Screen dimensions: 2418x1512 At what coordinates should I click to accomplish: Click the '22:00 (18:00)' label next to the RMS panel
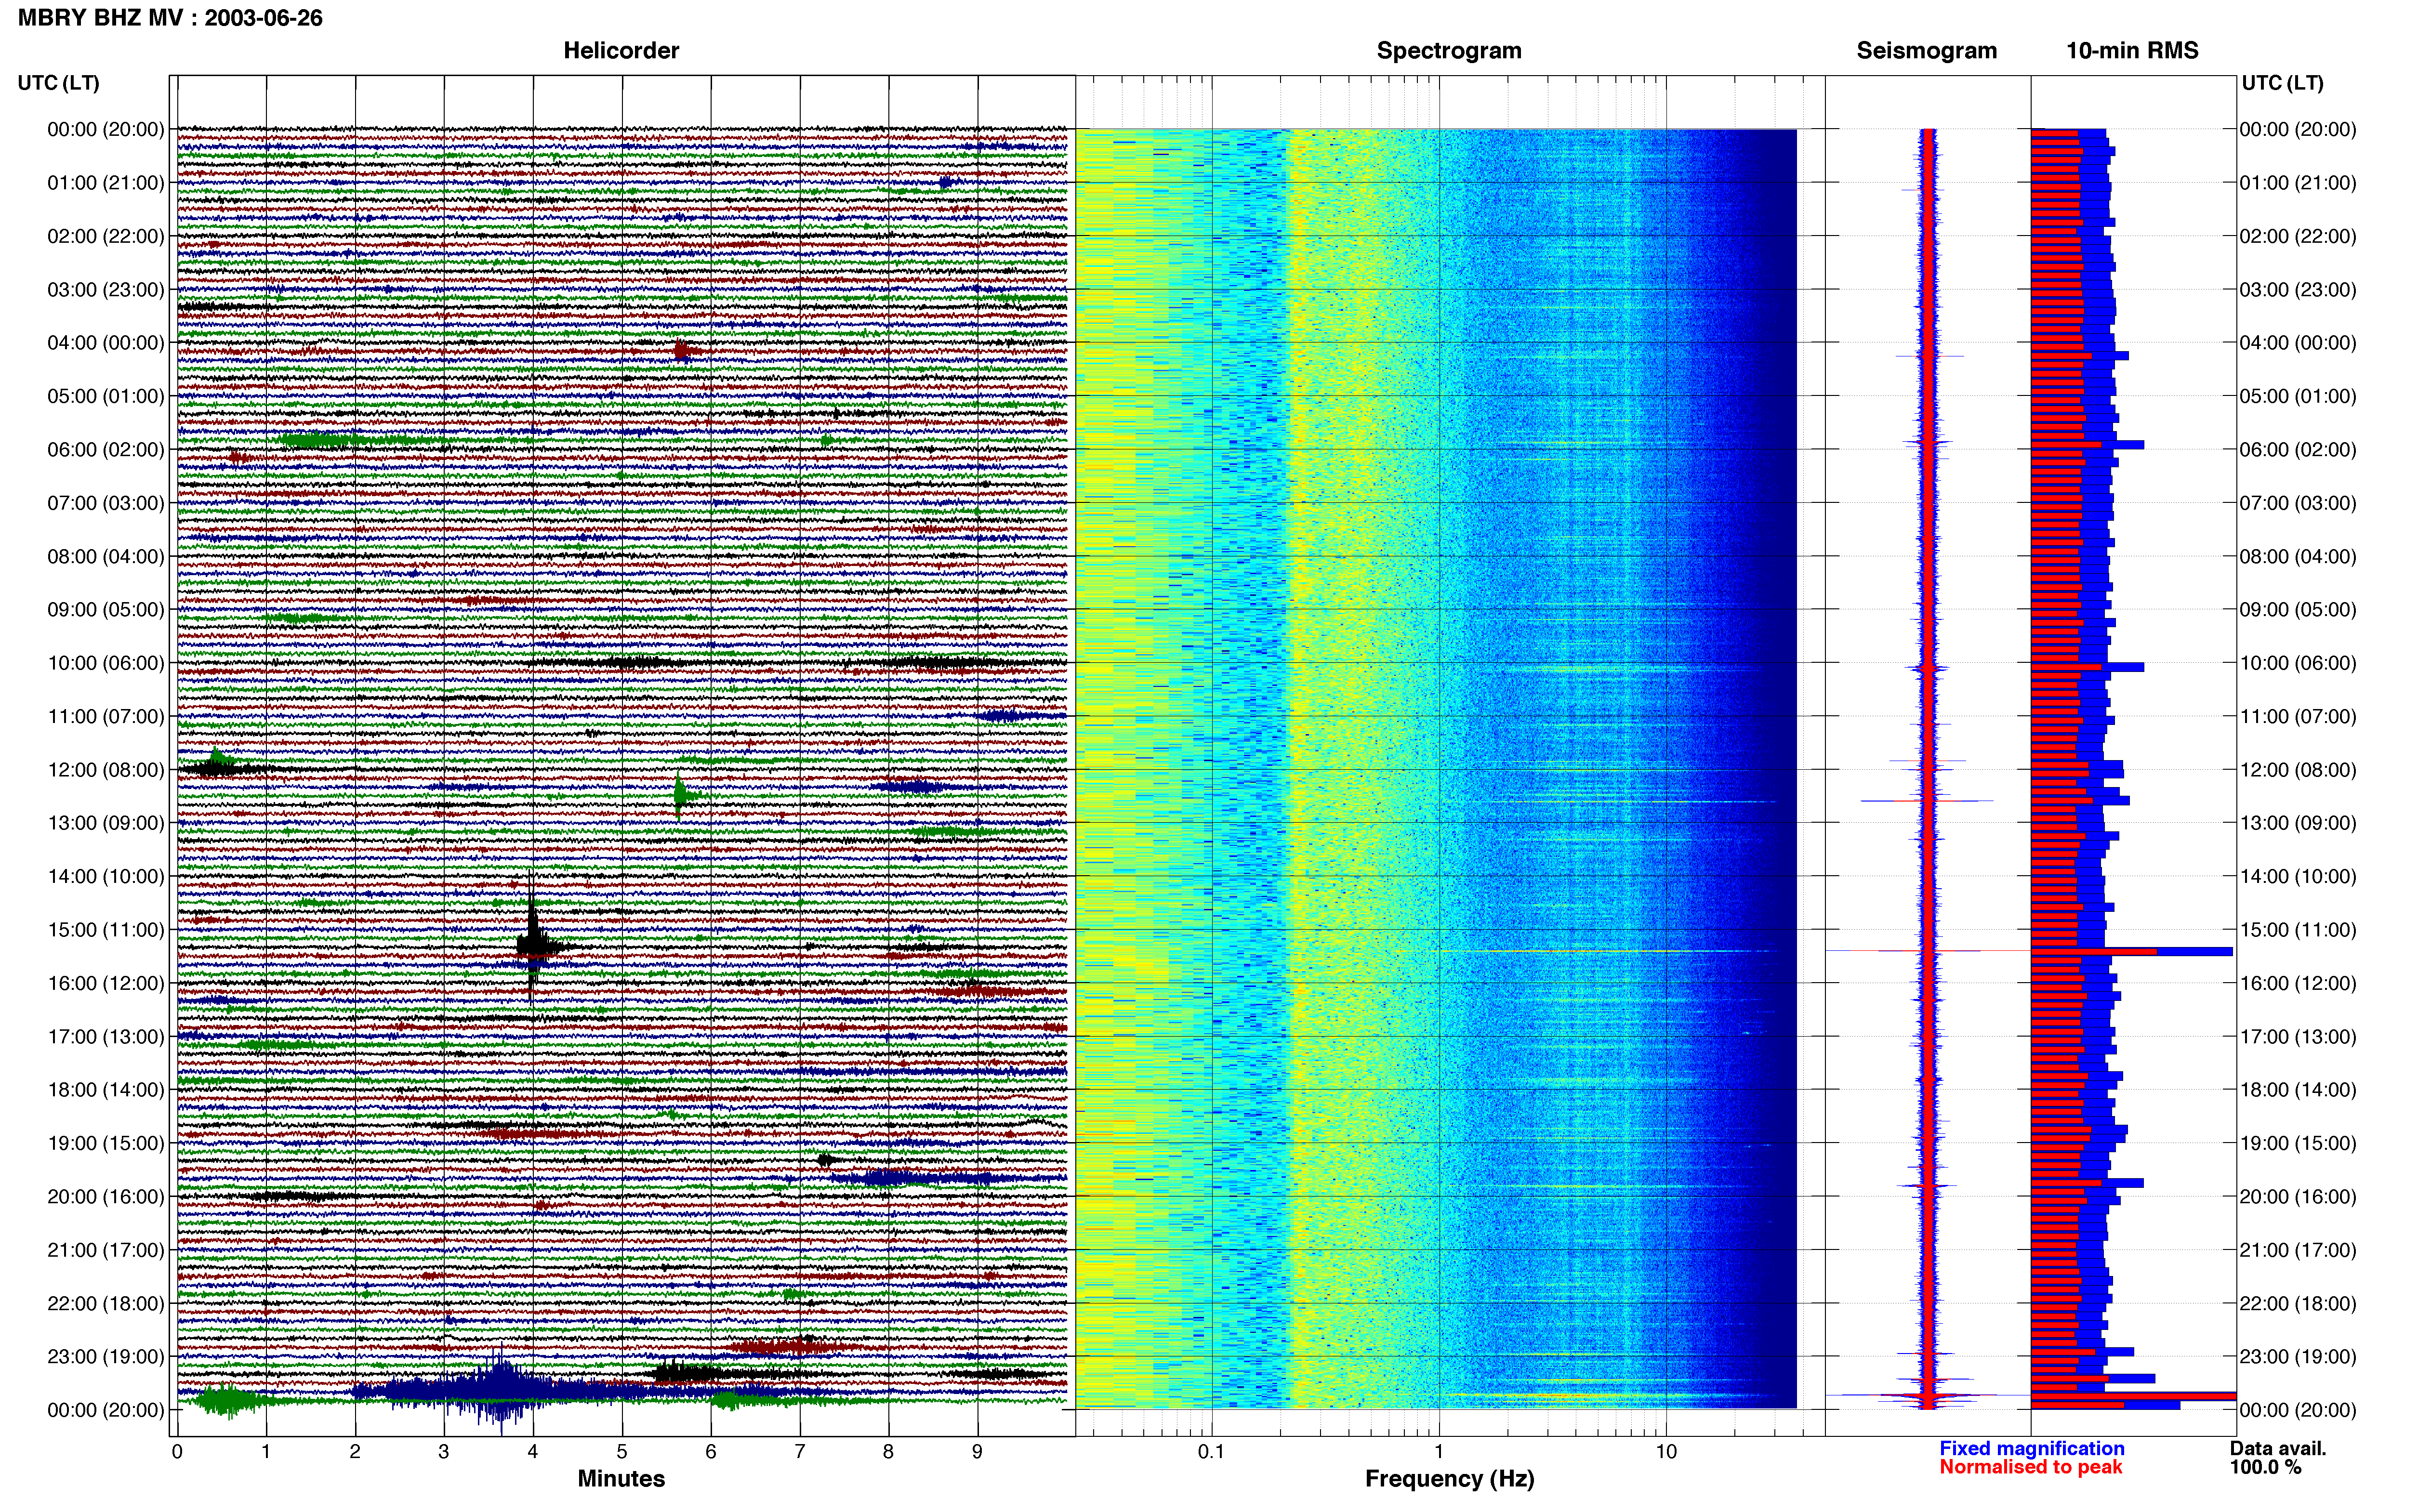[2298, 1303]
